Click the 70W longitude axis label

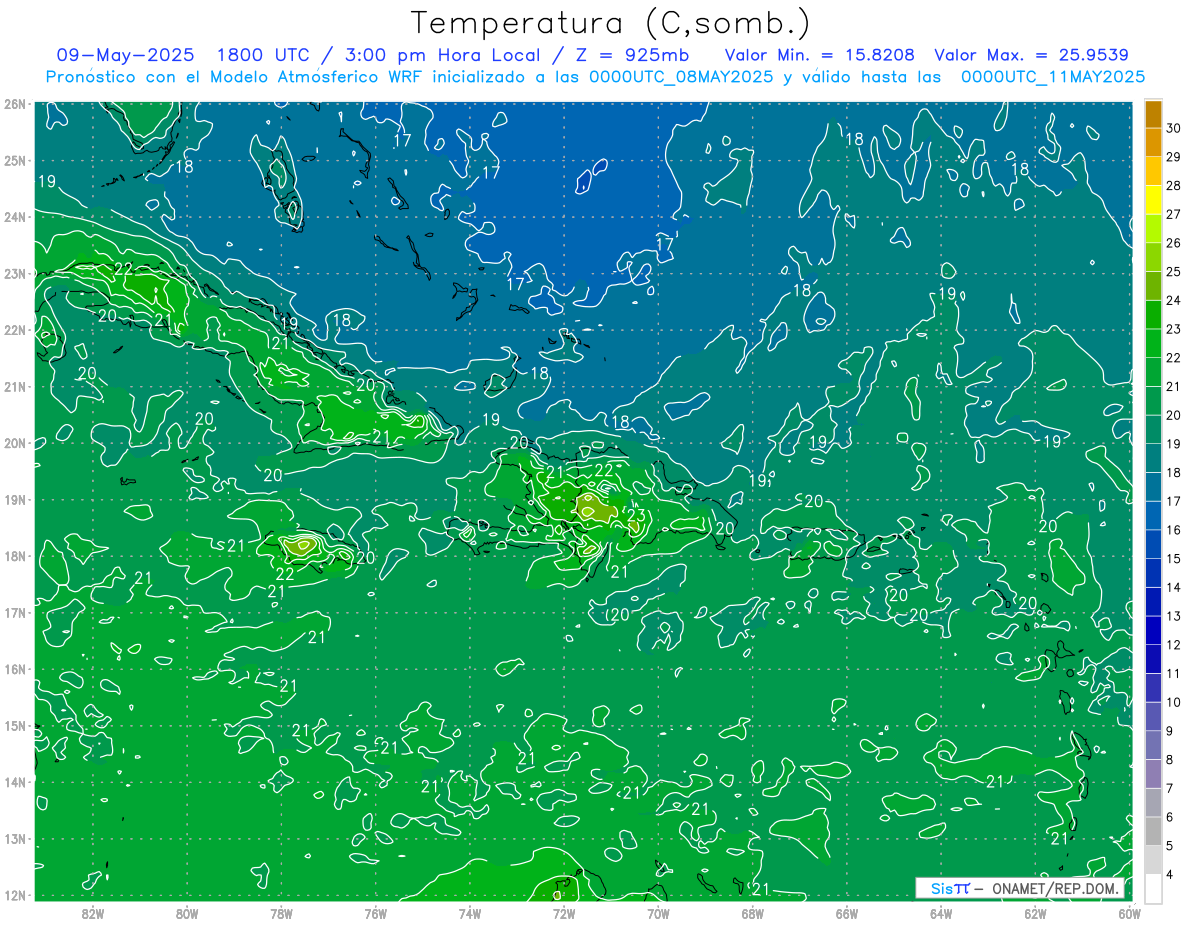coord(658,914)
